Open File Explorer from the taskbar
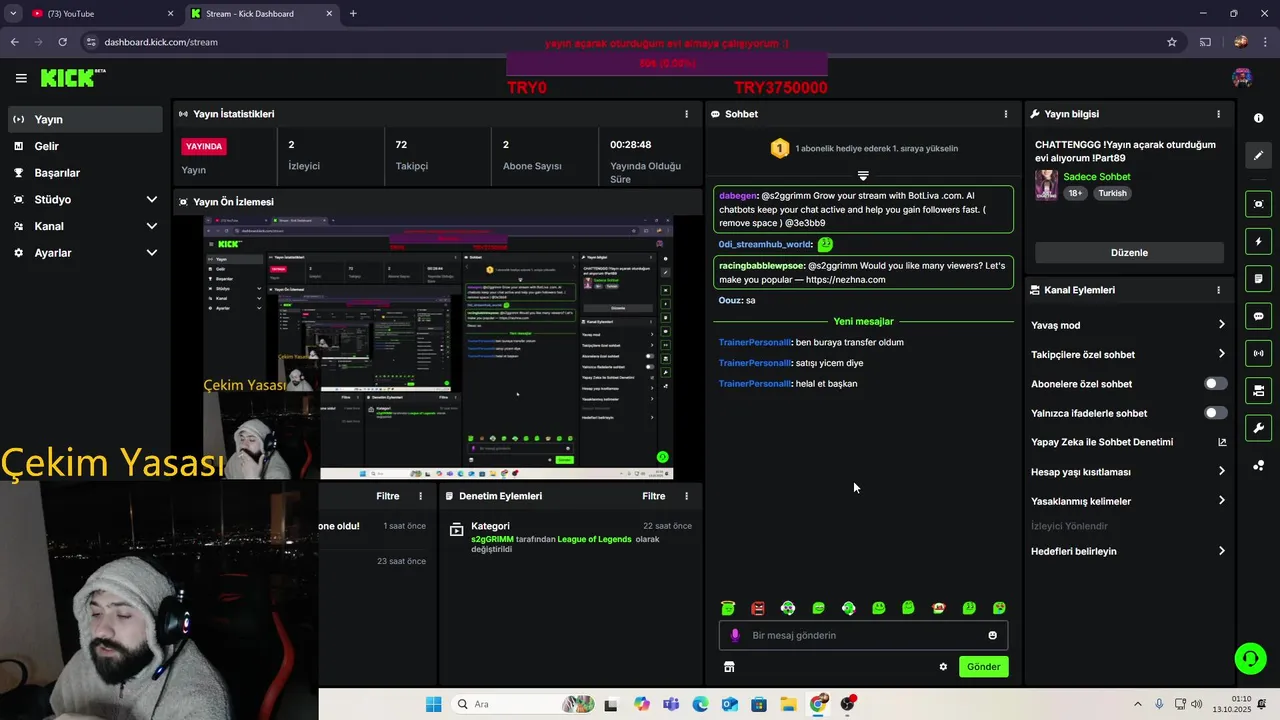1280x720 pixels. pyautogui.click(x=788, y=704)
